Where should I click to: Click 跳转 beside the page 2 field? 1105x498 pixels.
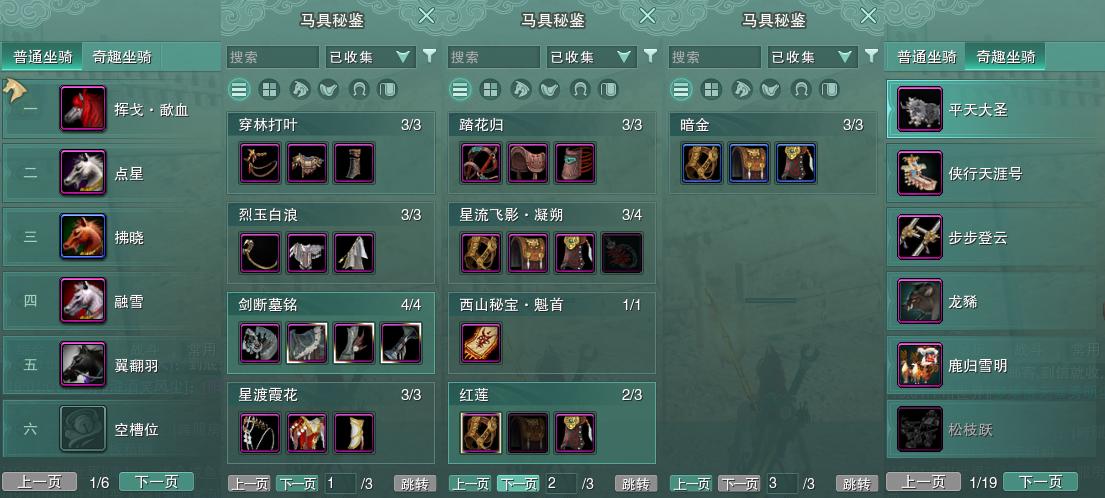pyautogui.click(x=636, y=483)
